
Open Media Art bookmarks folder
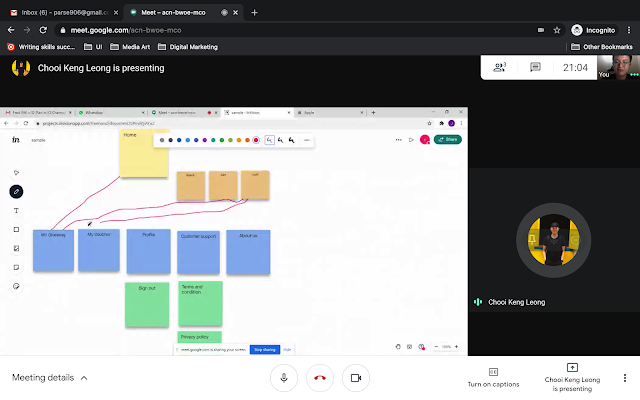coord(130,47)
